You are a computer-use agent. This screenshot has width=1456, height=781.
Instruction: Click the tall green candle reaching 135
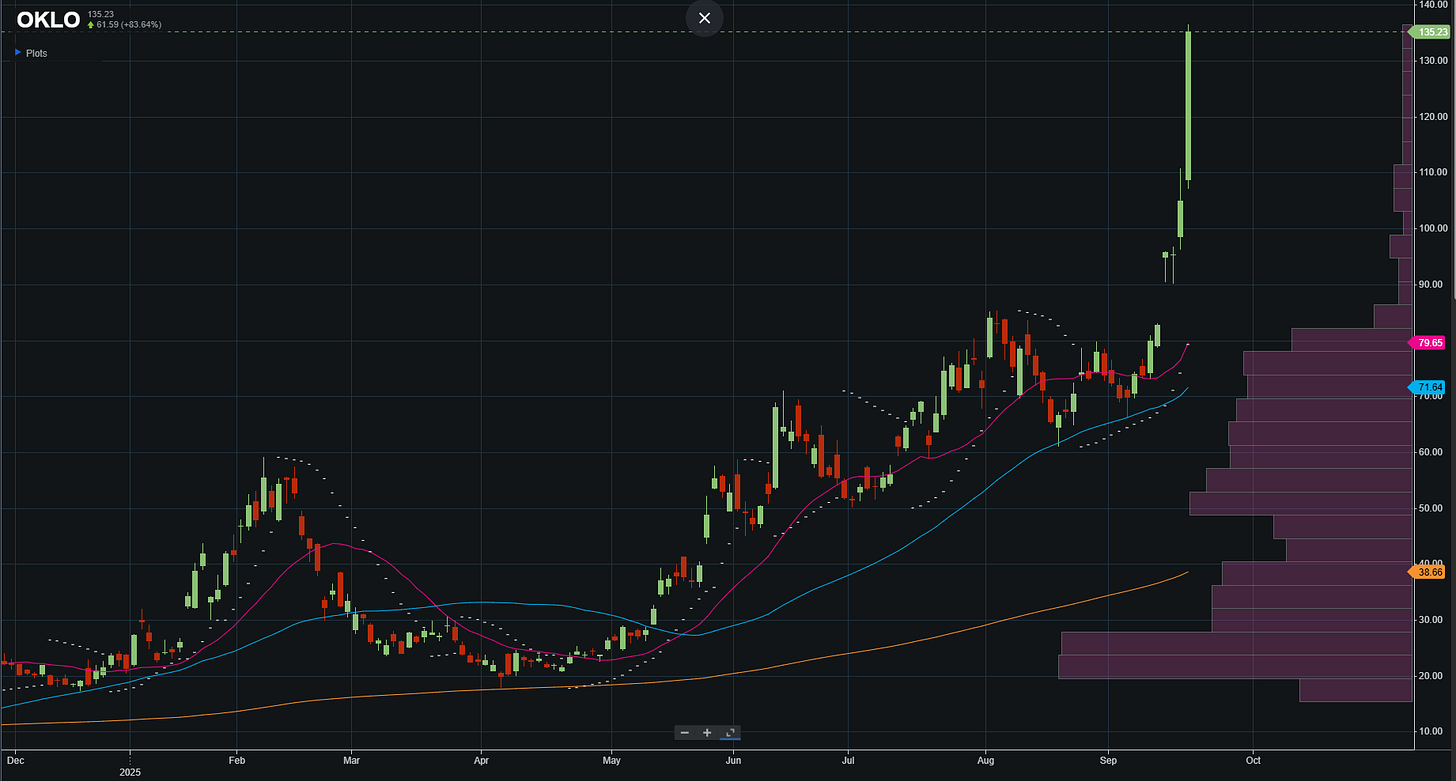[x=1188, y=105]
